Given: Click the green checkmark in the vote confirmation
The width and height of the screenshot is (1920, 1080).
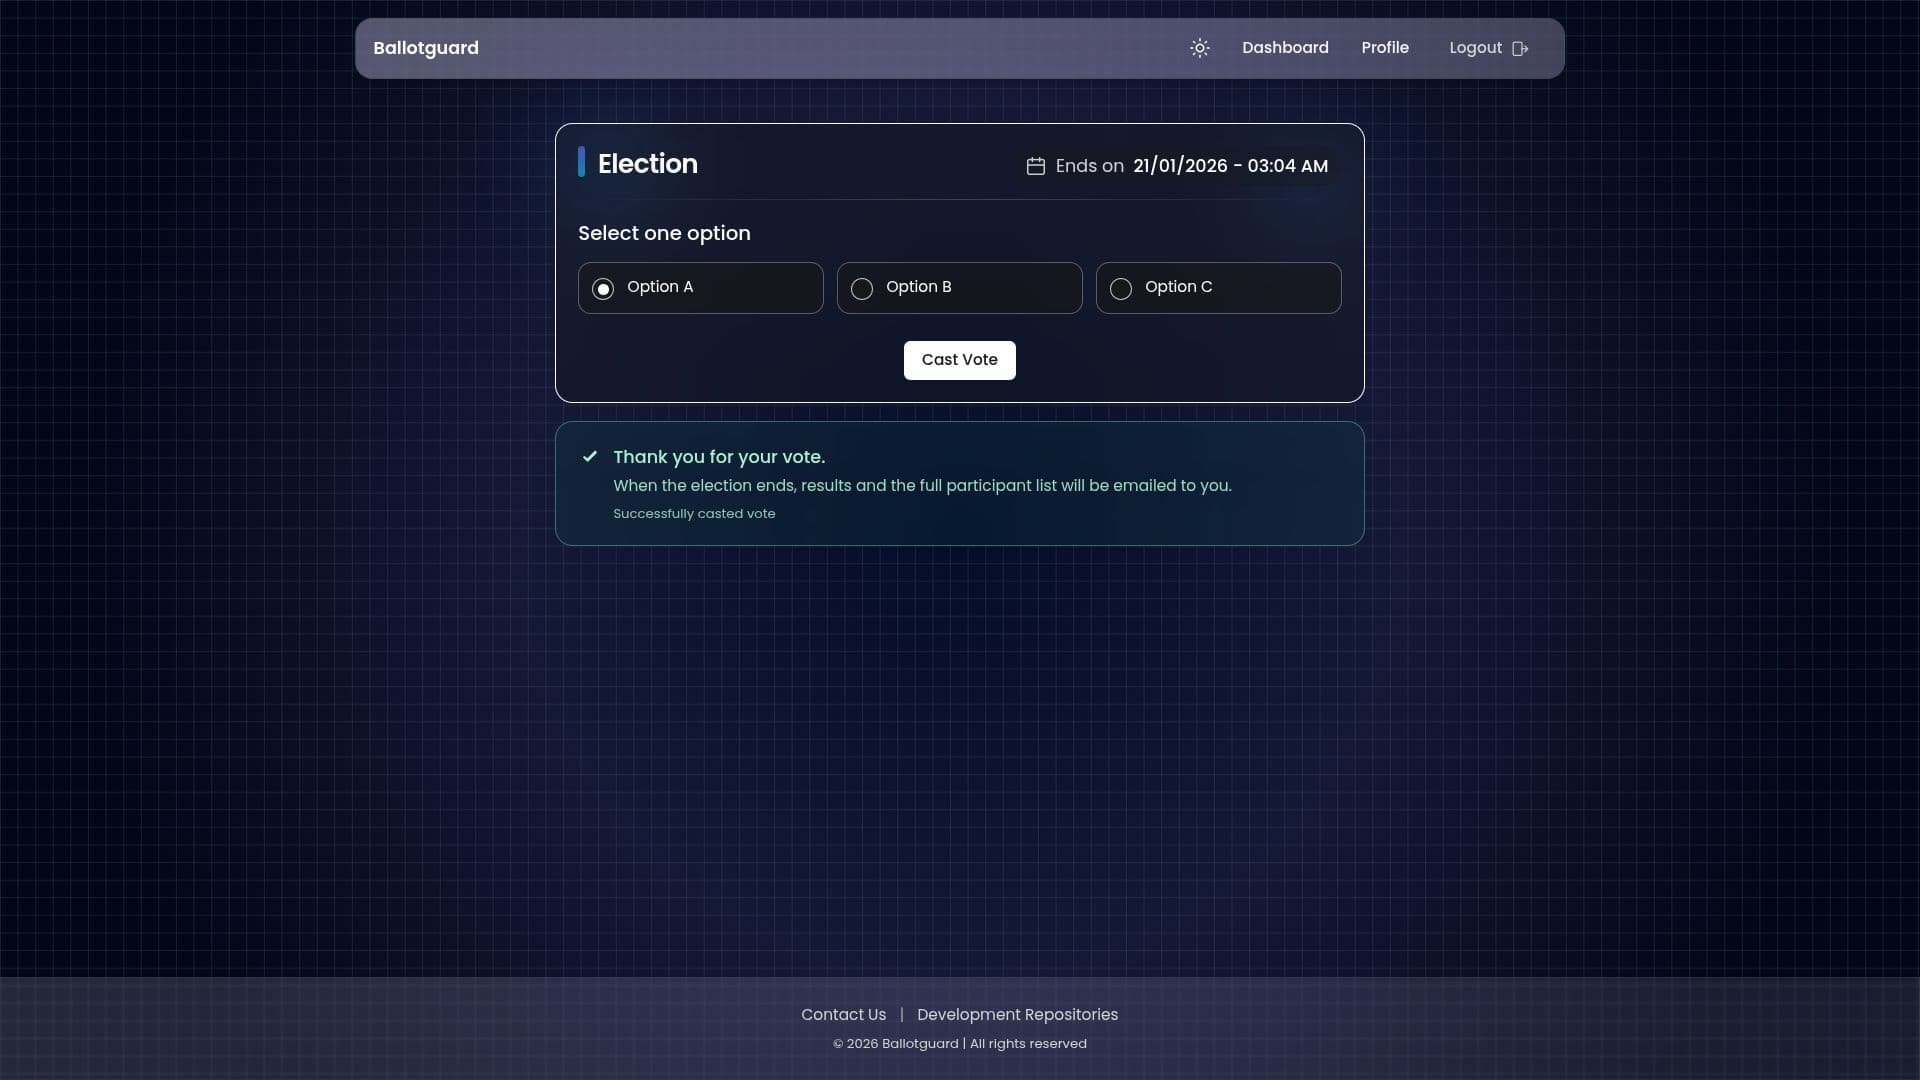Looking at the screenshot, I should click(590, 457).
